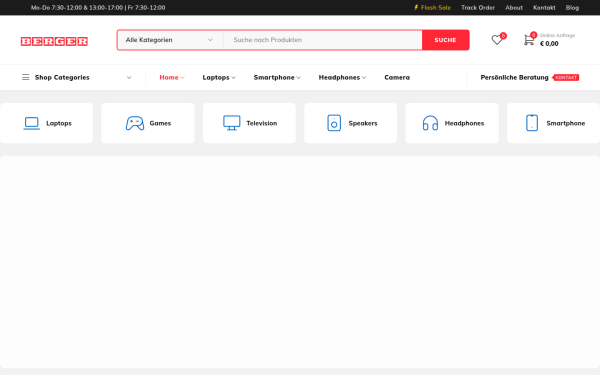Go to the Camera menu item
This screenshot has width=600, height=375.
click(x=397, y=77)
